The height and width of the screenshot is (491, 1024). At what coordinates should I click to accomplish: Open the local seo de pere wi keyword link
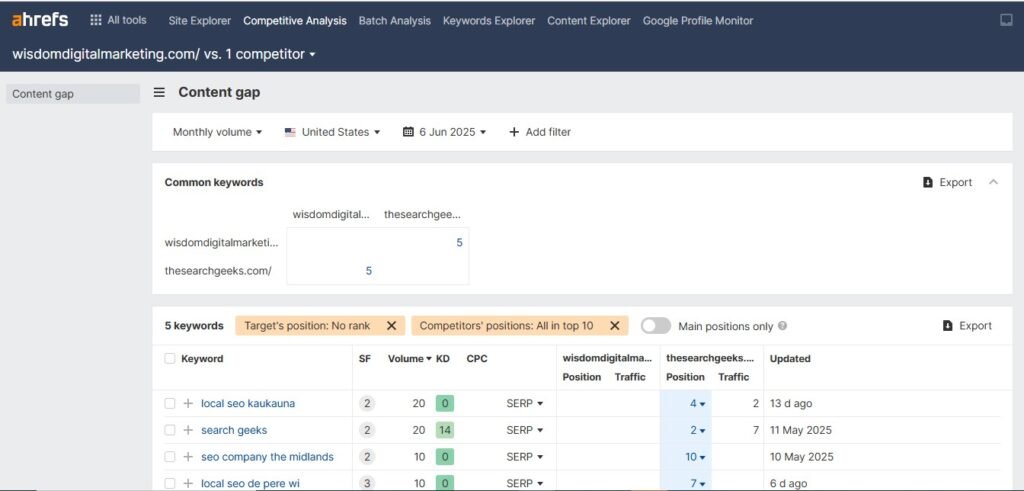pyautogui.click(x=250, y=483)
